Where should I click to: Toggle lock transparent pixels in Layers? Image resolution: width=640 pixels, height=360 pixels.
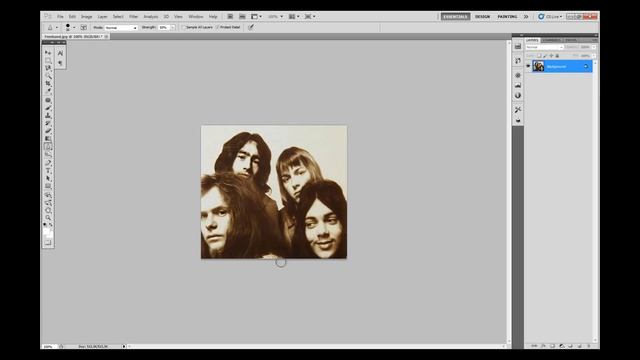(x=539, y=56)
